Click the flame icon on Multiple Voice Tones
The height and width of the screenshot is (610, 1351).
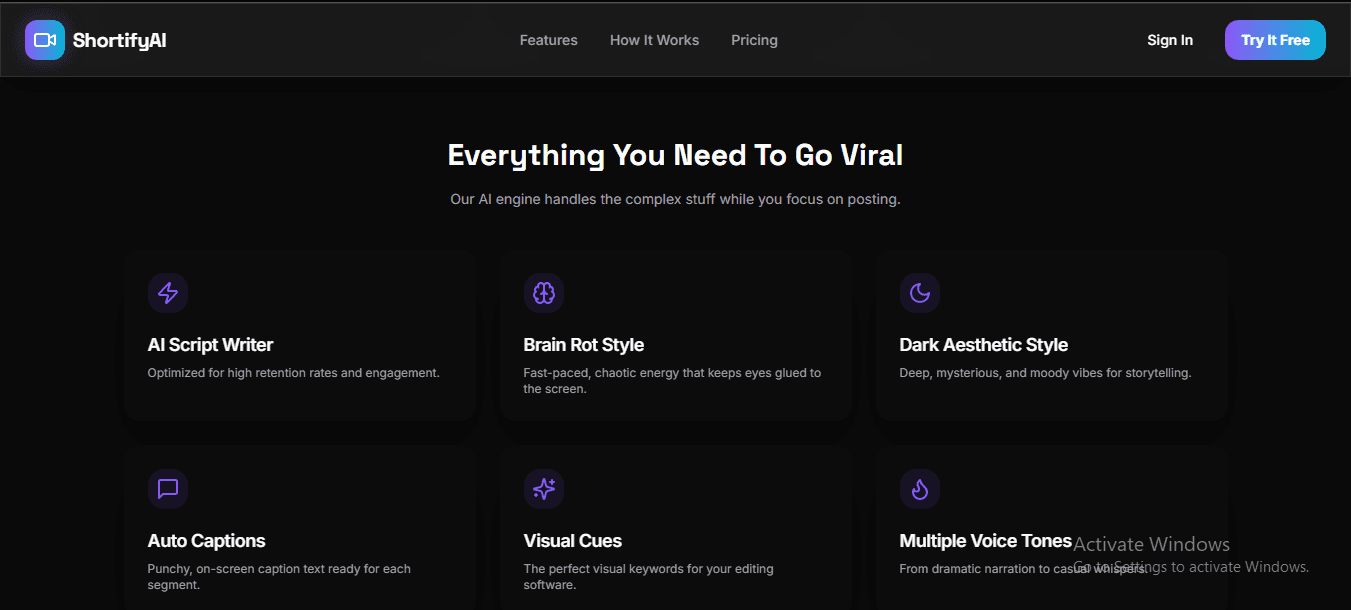(x=919, y=489)
